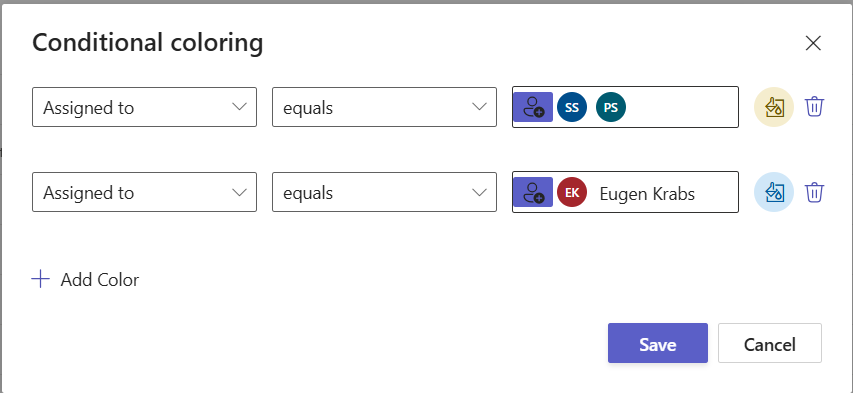The width and height of the screenshot is (853, 393).
Task: Click inside first rule's people picker field
Action: pos(682,107)
